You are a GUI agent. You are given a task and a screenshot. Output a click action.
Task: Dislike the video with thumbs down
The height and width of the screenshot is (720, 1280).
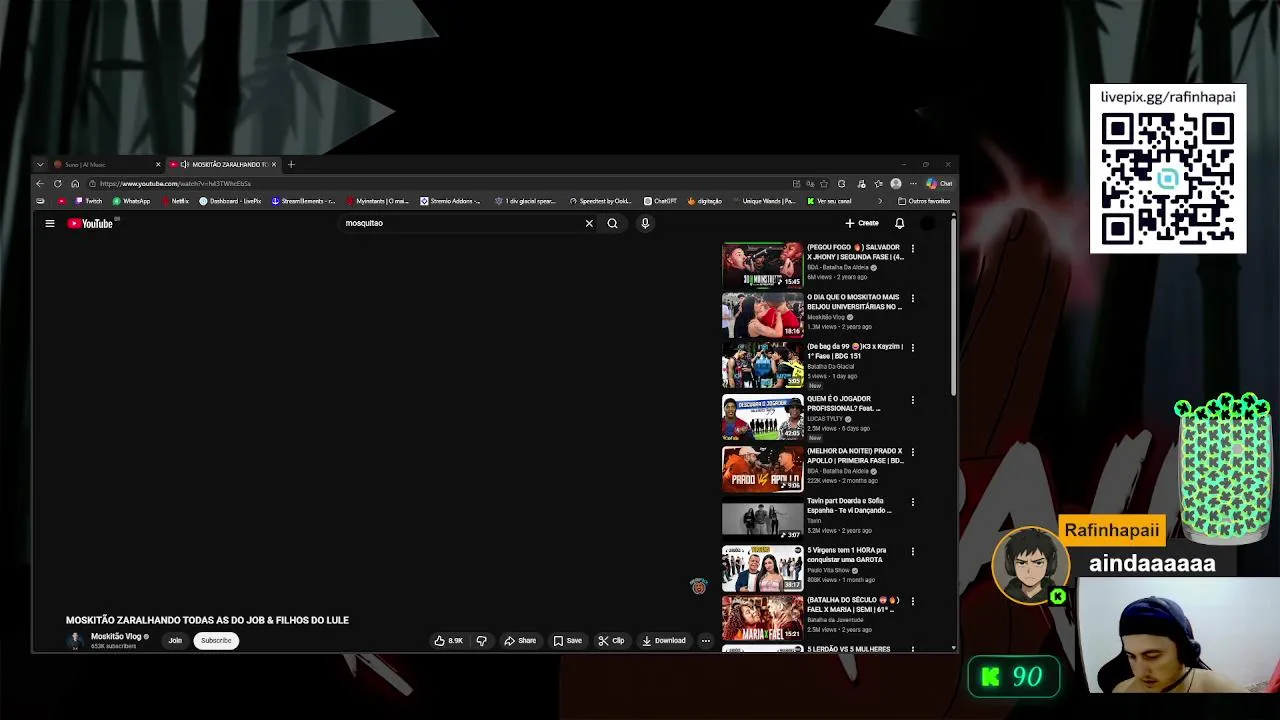click(481, 641)
